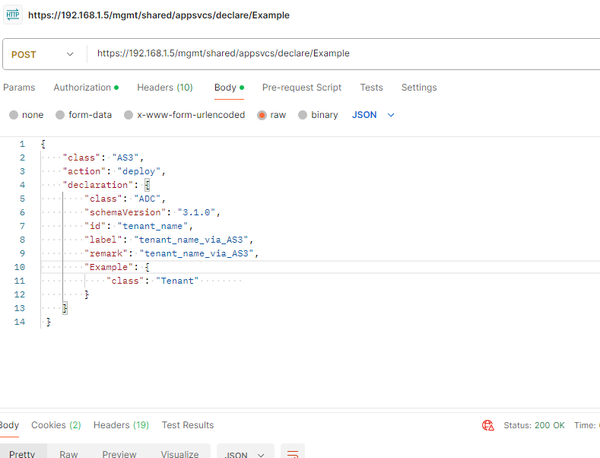This screenshot has height=458, width=600.
Task: Open the request Headers (10) tab
Action: coord(164,88)
